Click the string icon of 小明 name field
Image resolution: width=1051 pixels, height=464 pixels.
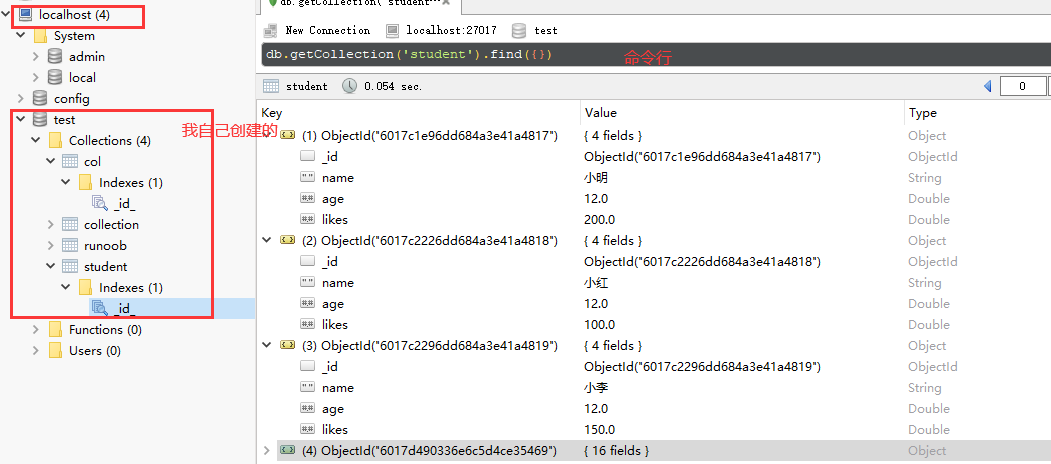(308, 178)
